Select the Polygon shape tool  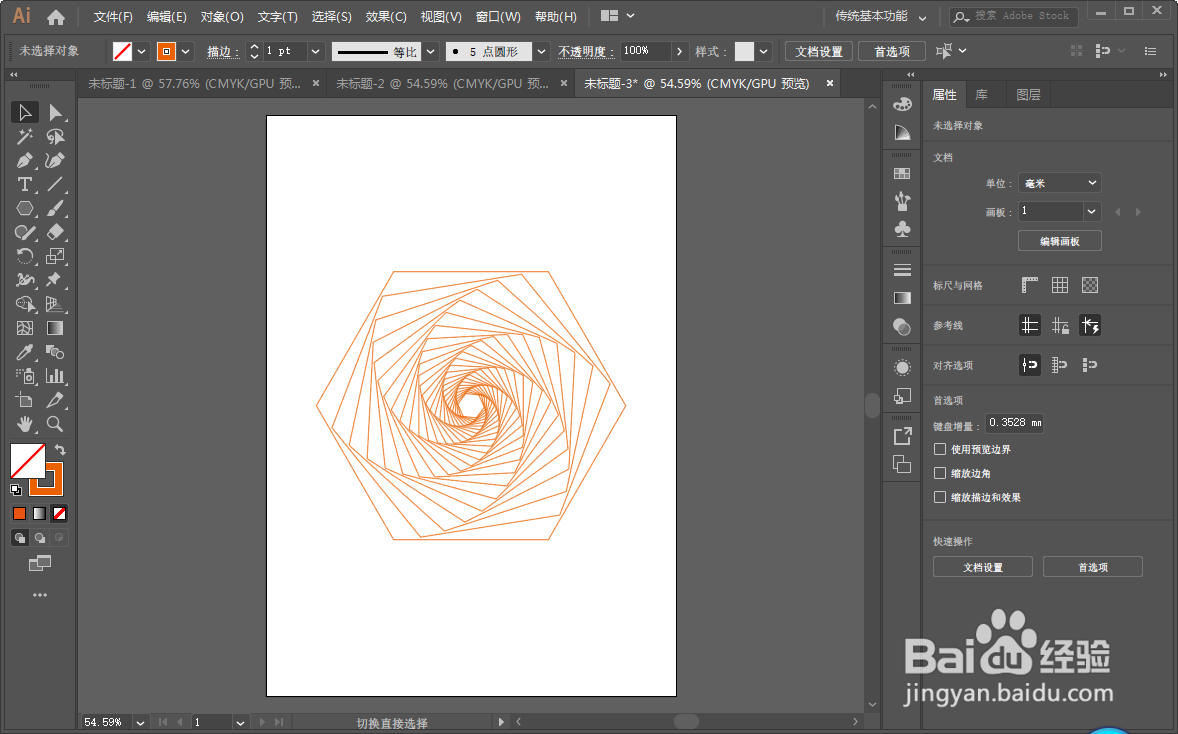[x=25, y=208]
